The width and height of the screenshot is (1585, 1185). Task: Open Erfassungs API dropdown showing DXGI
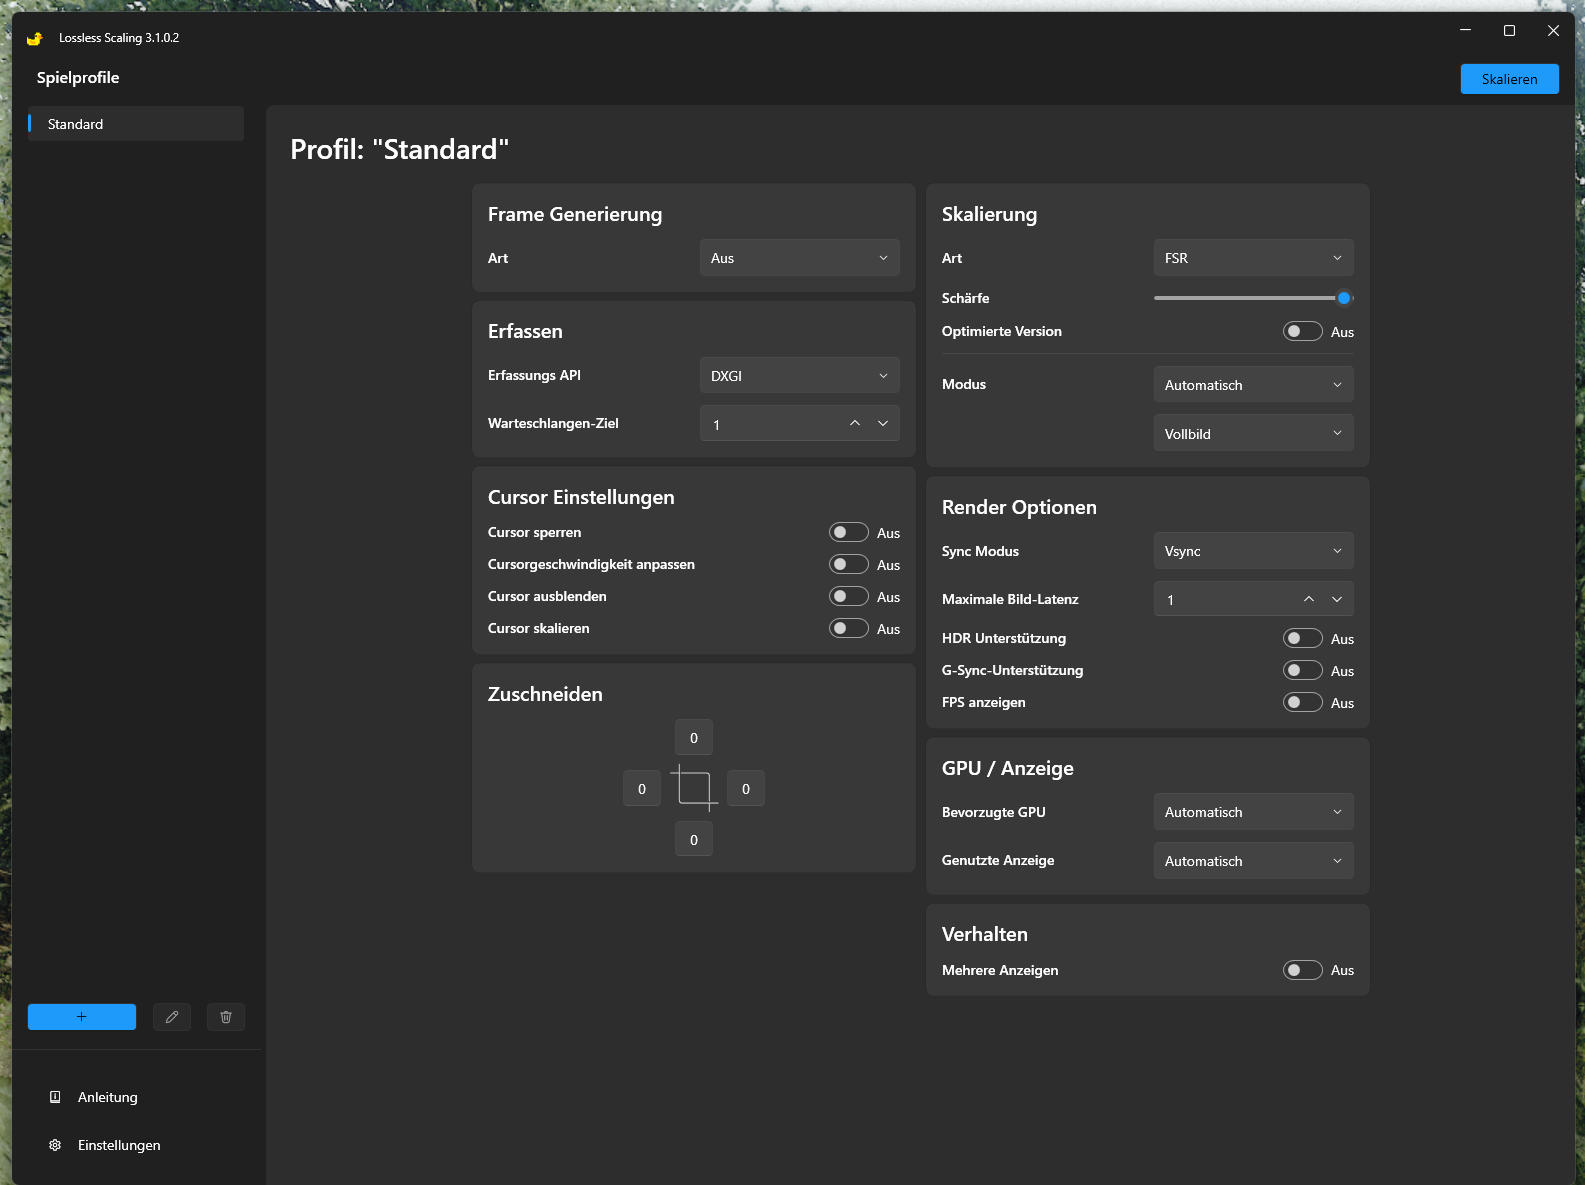pos(800,376)
